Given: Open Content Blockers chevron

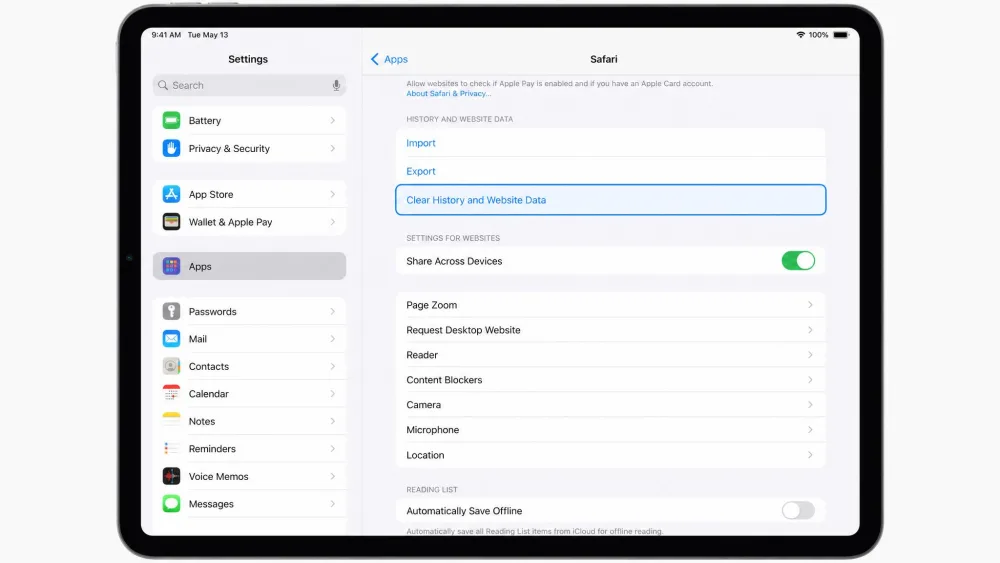Looking at the screenshot, I should click(810, 379).
